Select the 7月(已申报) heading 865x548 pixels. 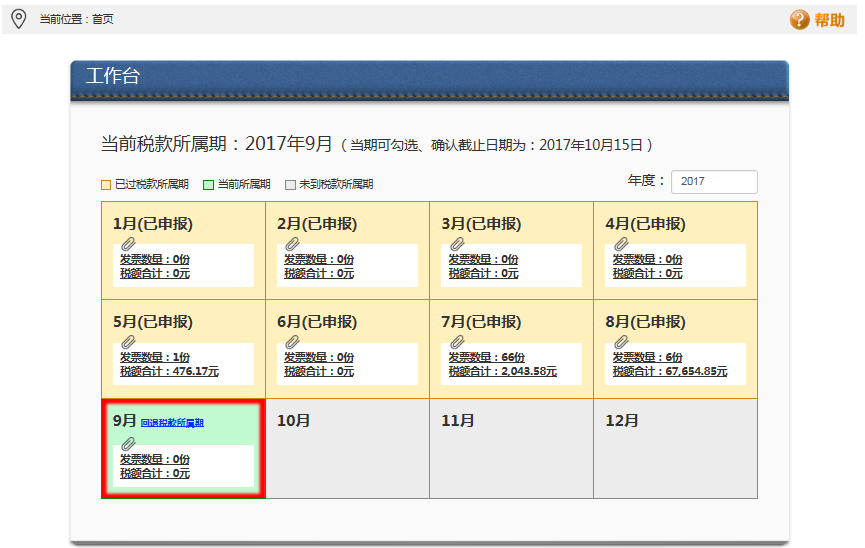click(481, 322)
